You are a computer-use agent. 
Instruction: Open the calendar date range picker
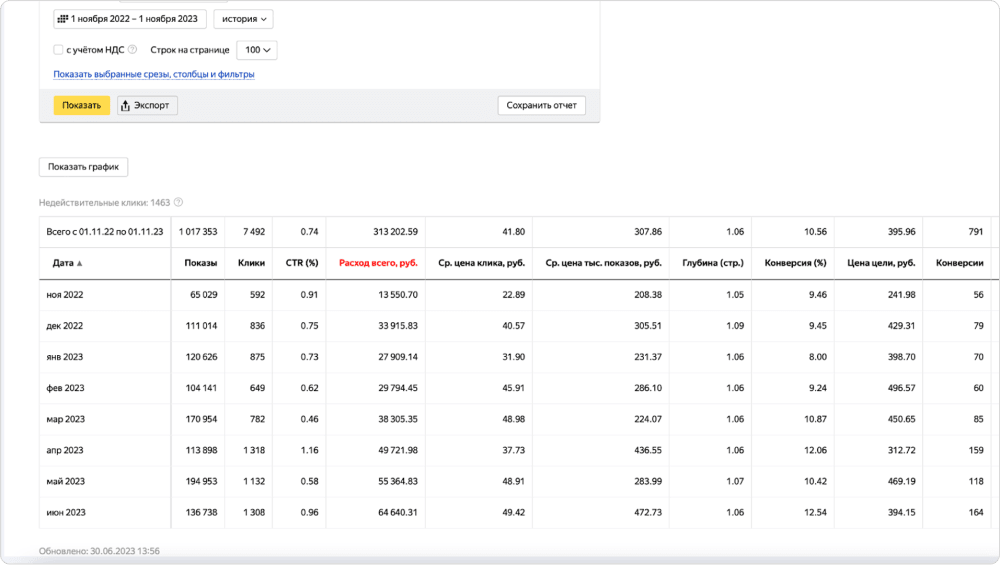pos(128,19)
